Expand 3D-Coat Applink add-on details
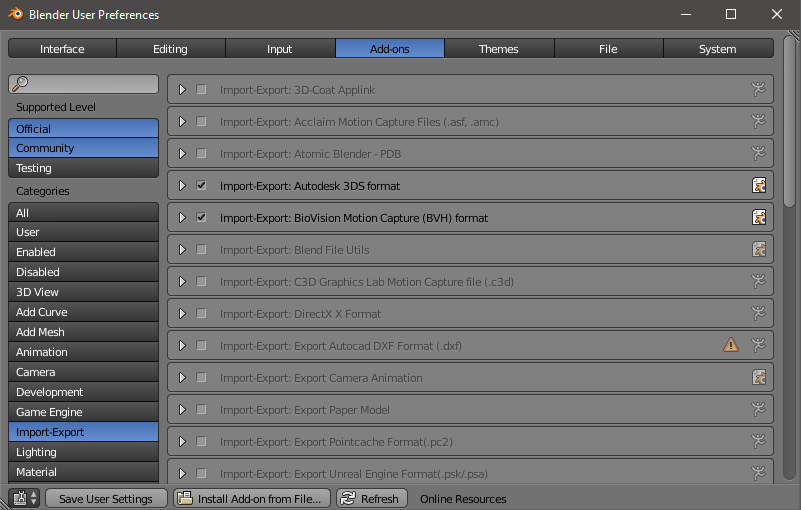This screenshot has width=801, height=510. point(182,89)
